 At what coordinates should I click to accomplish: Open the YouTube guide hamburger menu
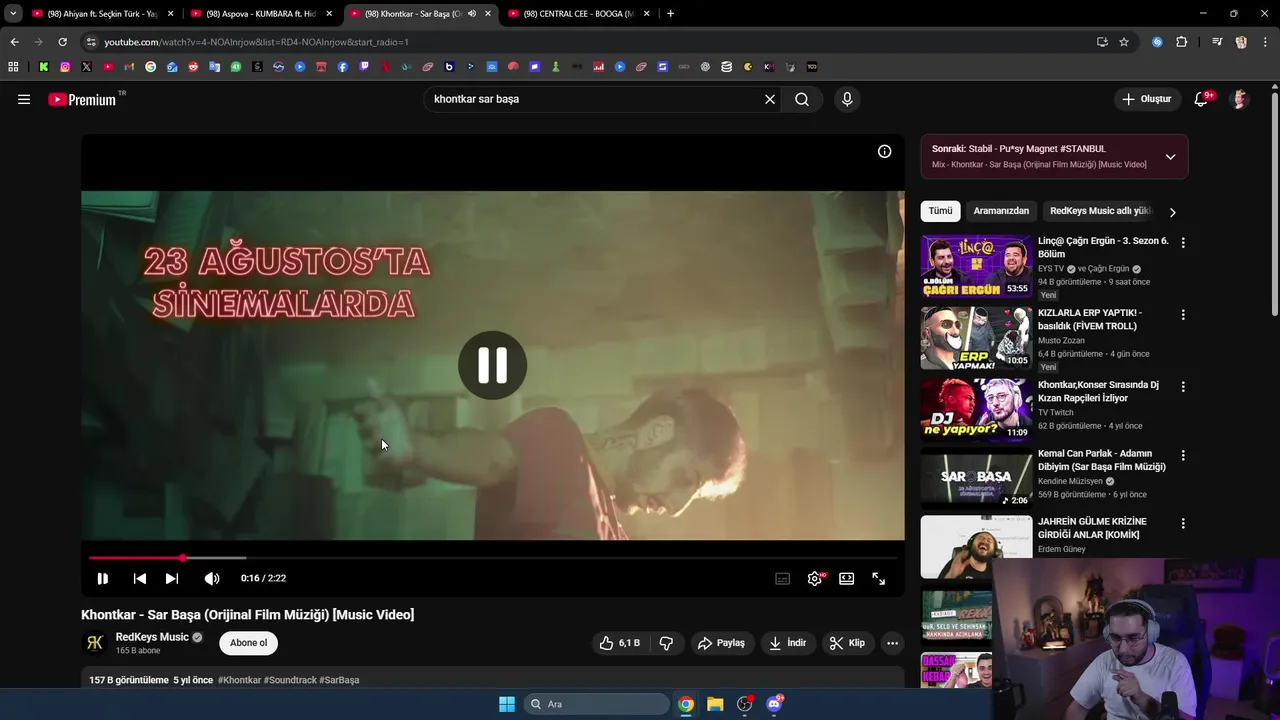coord(24,99)
